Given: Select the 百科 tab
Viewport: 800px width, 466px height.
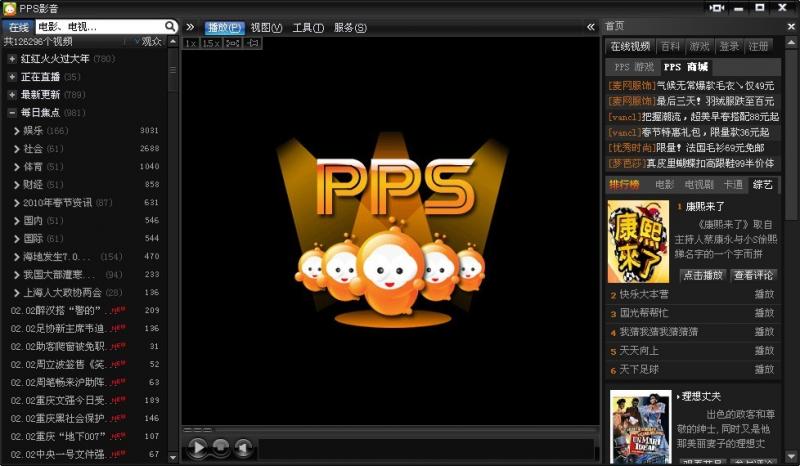Looking at the screenshot, I should [x=670, y=46].
